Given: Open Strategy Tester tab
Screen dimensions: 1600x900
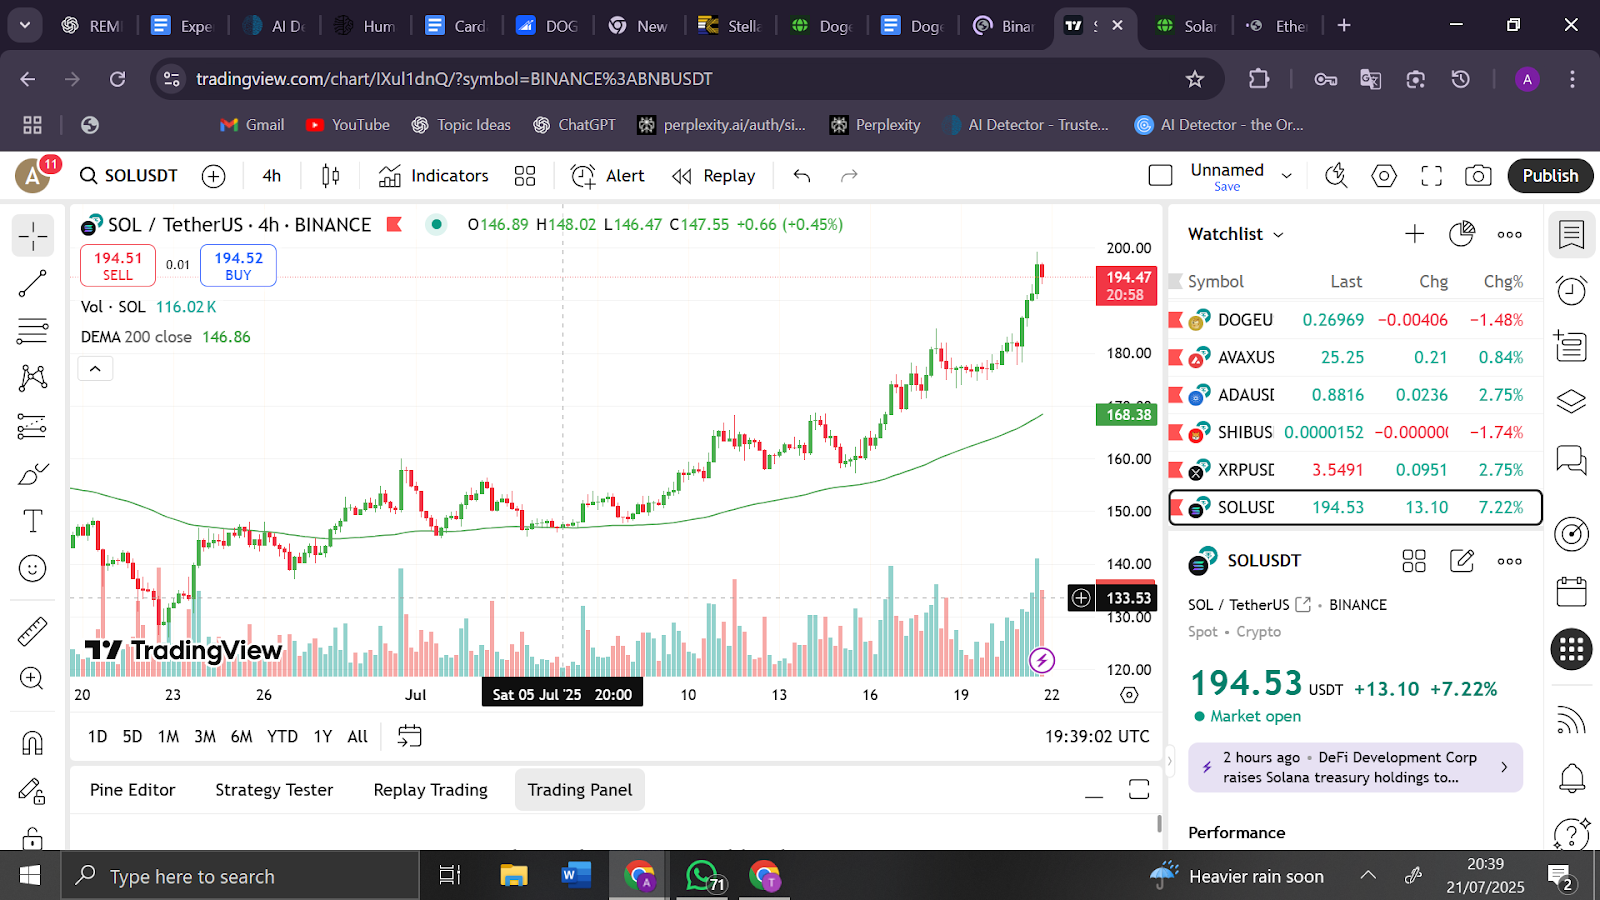Looking at the screenshot, I should pos(274,790).
